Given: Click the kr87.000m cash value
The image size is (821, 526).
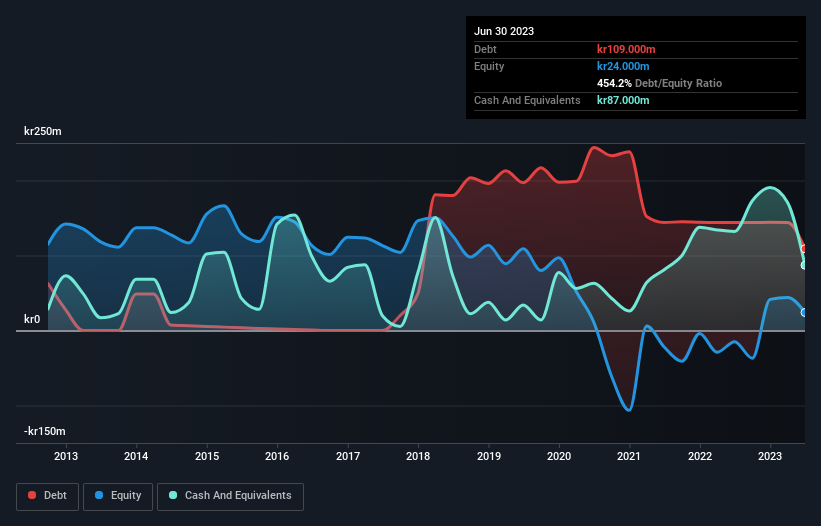Looking at the screenshot, I should (x=623, y=100).
